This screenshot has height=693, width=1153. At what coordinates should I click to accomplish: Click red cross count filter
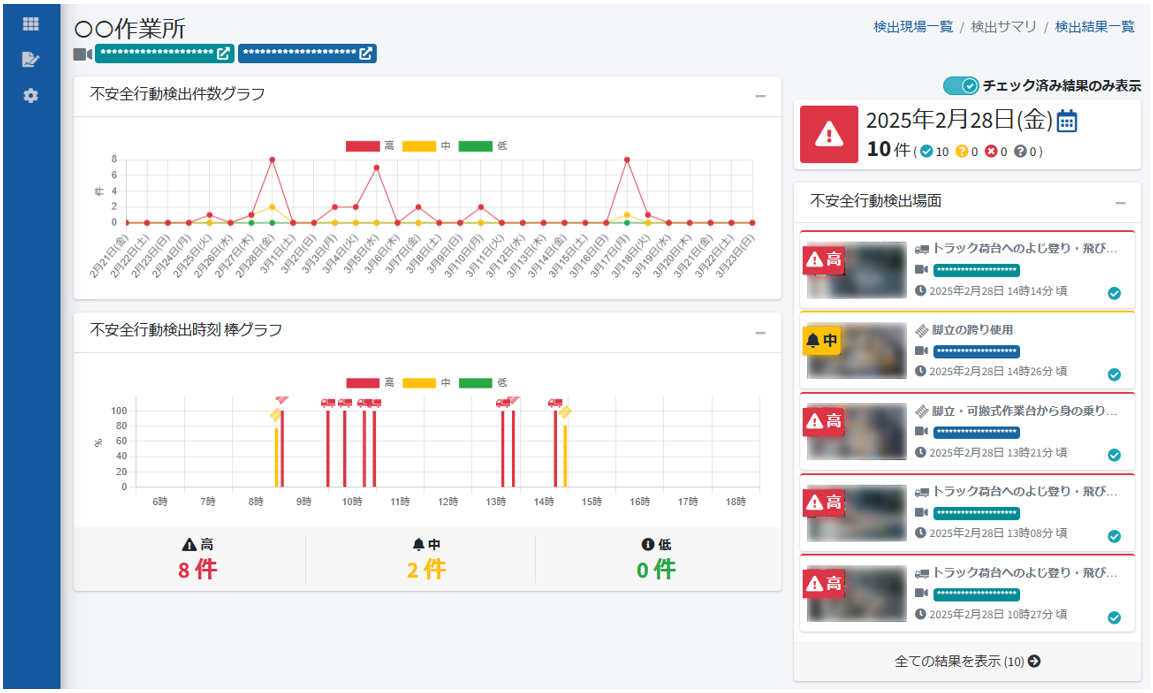click(x=996, y=152)
